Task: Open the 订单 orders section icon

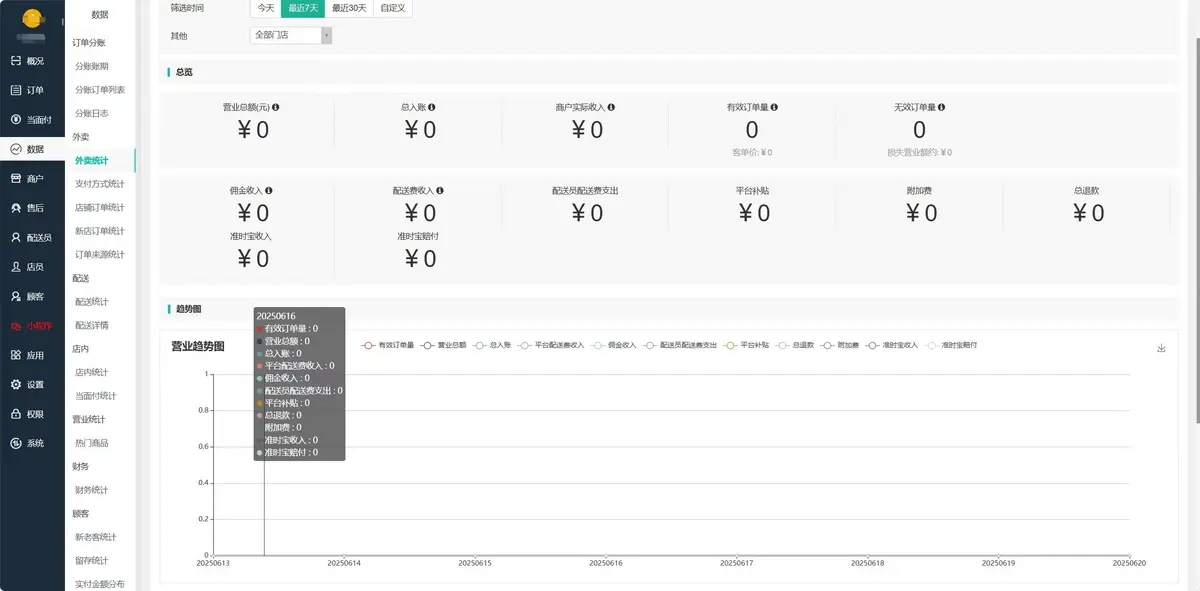Action: [x=16, y=90]
